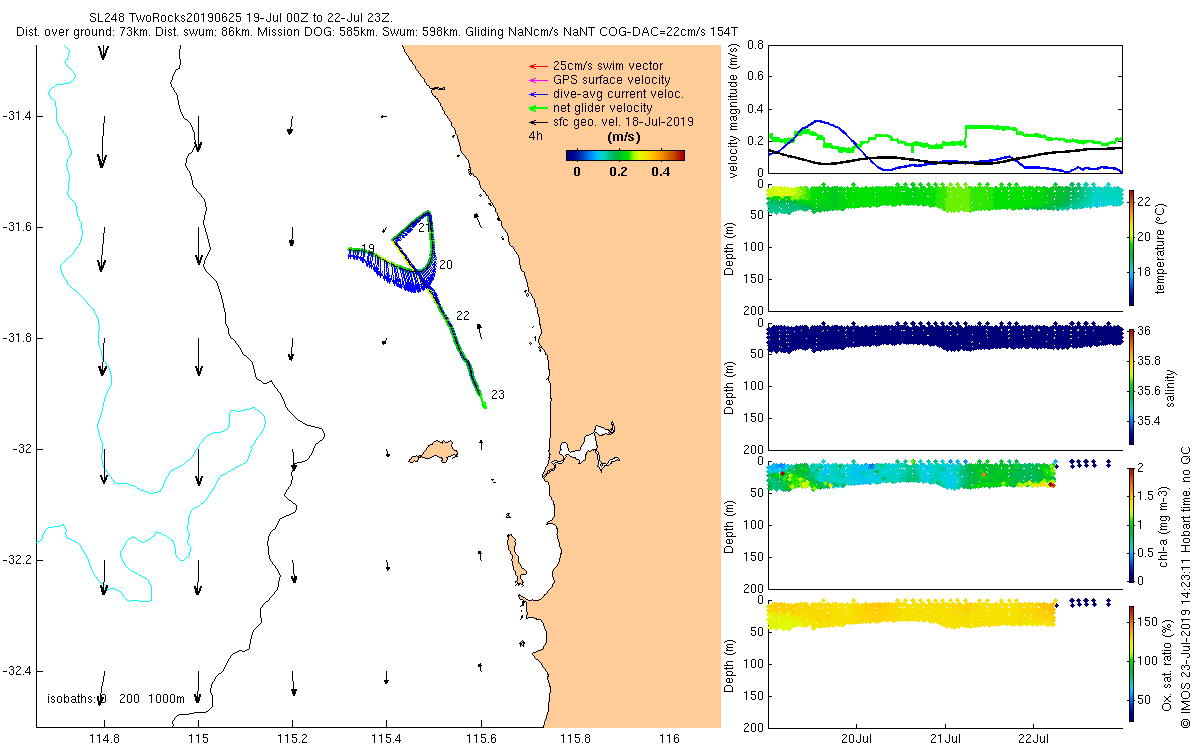The height and width of the screenshot is (750, 1200).
Task: Click latitude tick label -31.6
Action: (17, 228)
